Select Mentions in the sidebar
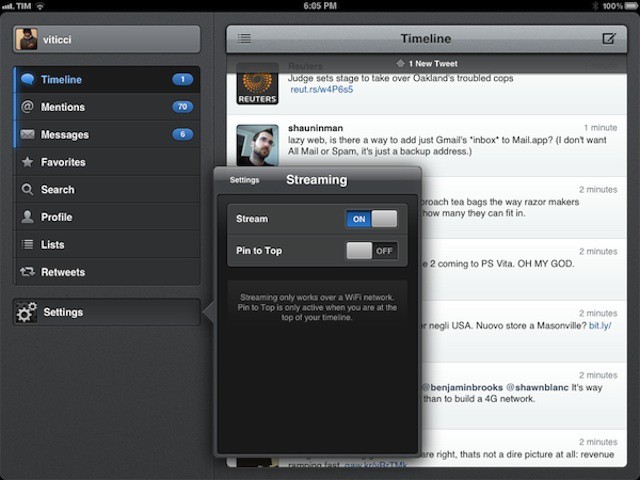Viewport: 640px width, 480px height. pos(107,107)
